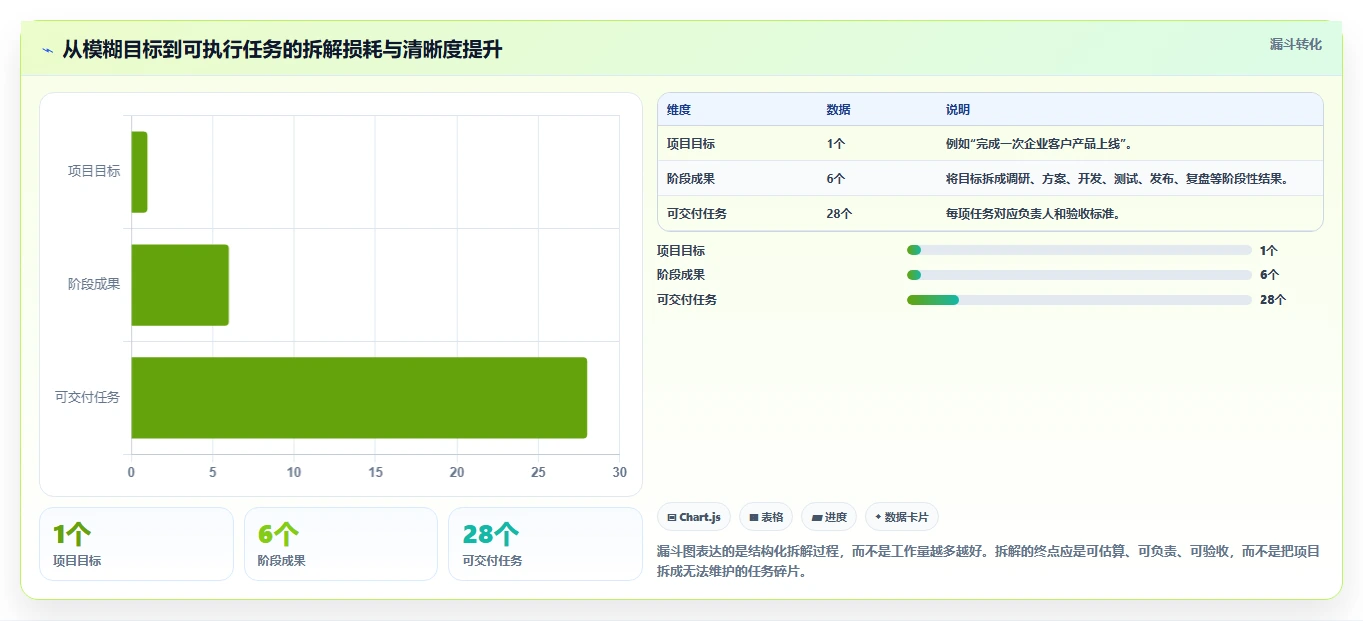
Task: Click the 阶段成果 bar in the chart
Action: pyautogui.click(x=180, y=285)
